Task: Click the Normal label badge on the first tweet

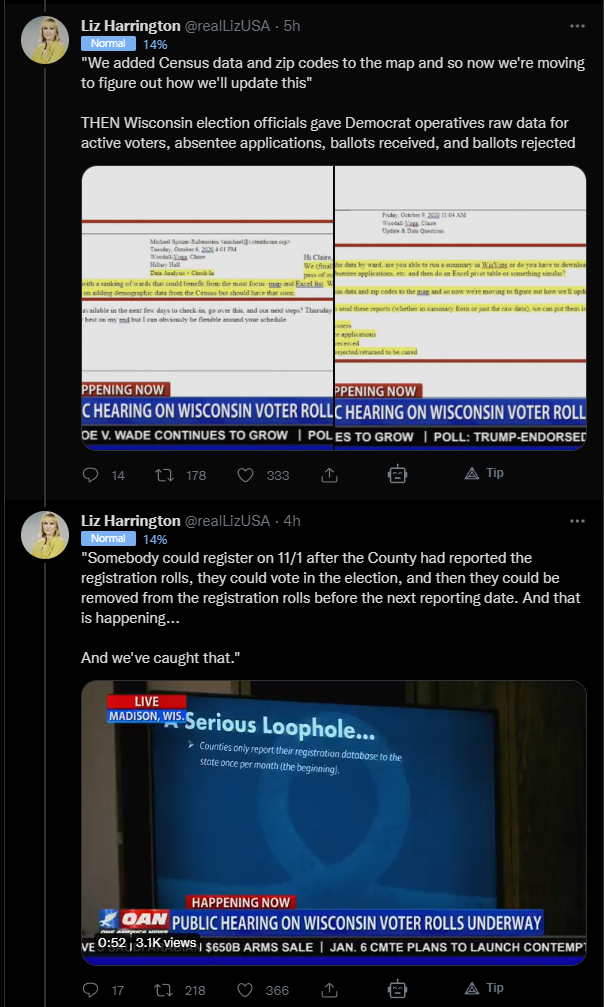Action: [x=108, y=44]
